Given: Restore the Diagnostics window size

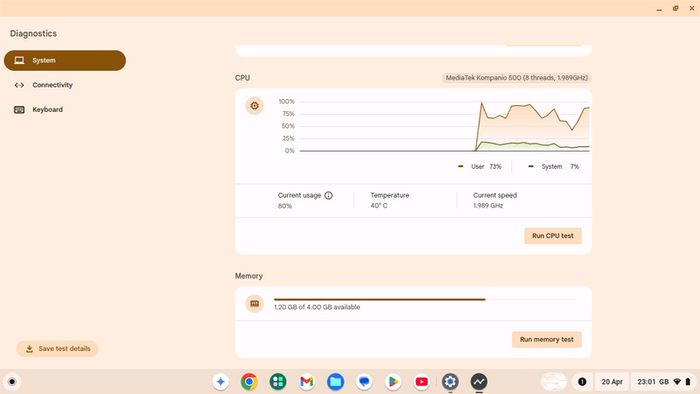Looking at the screenshot, I should click(x=675, y=8).
